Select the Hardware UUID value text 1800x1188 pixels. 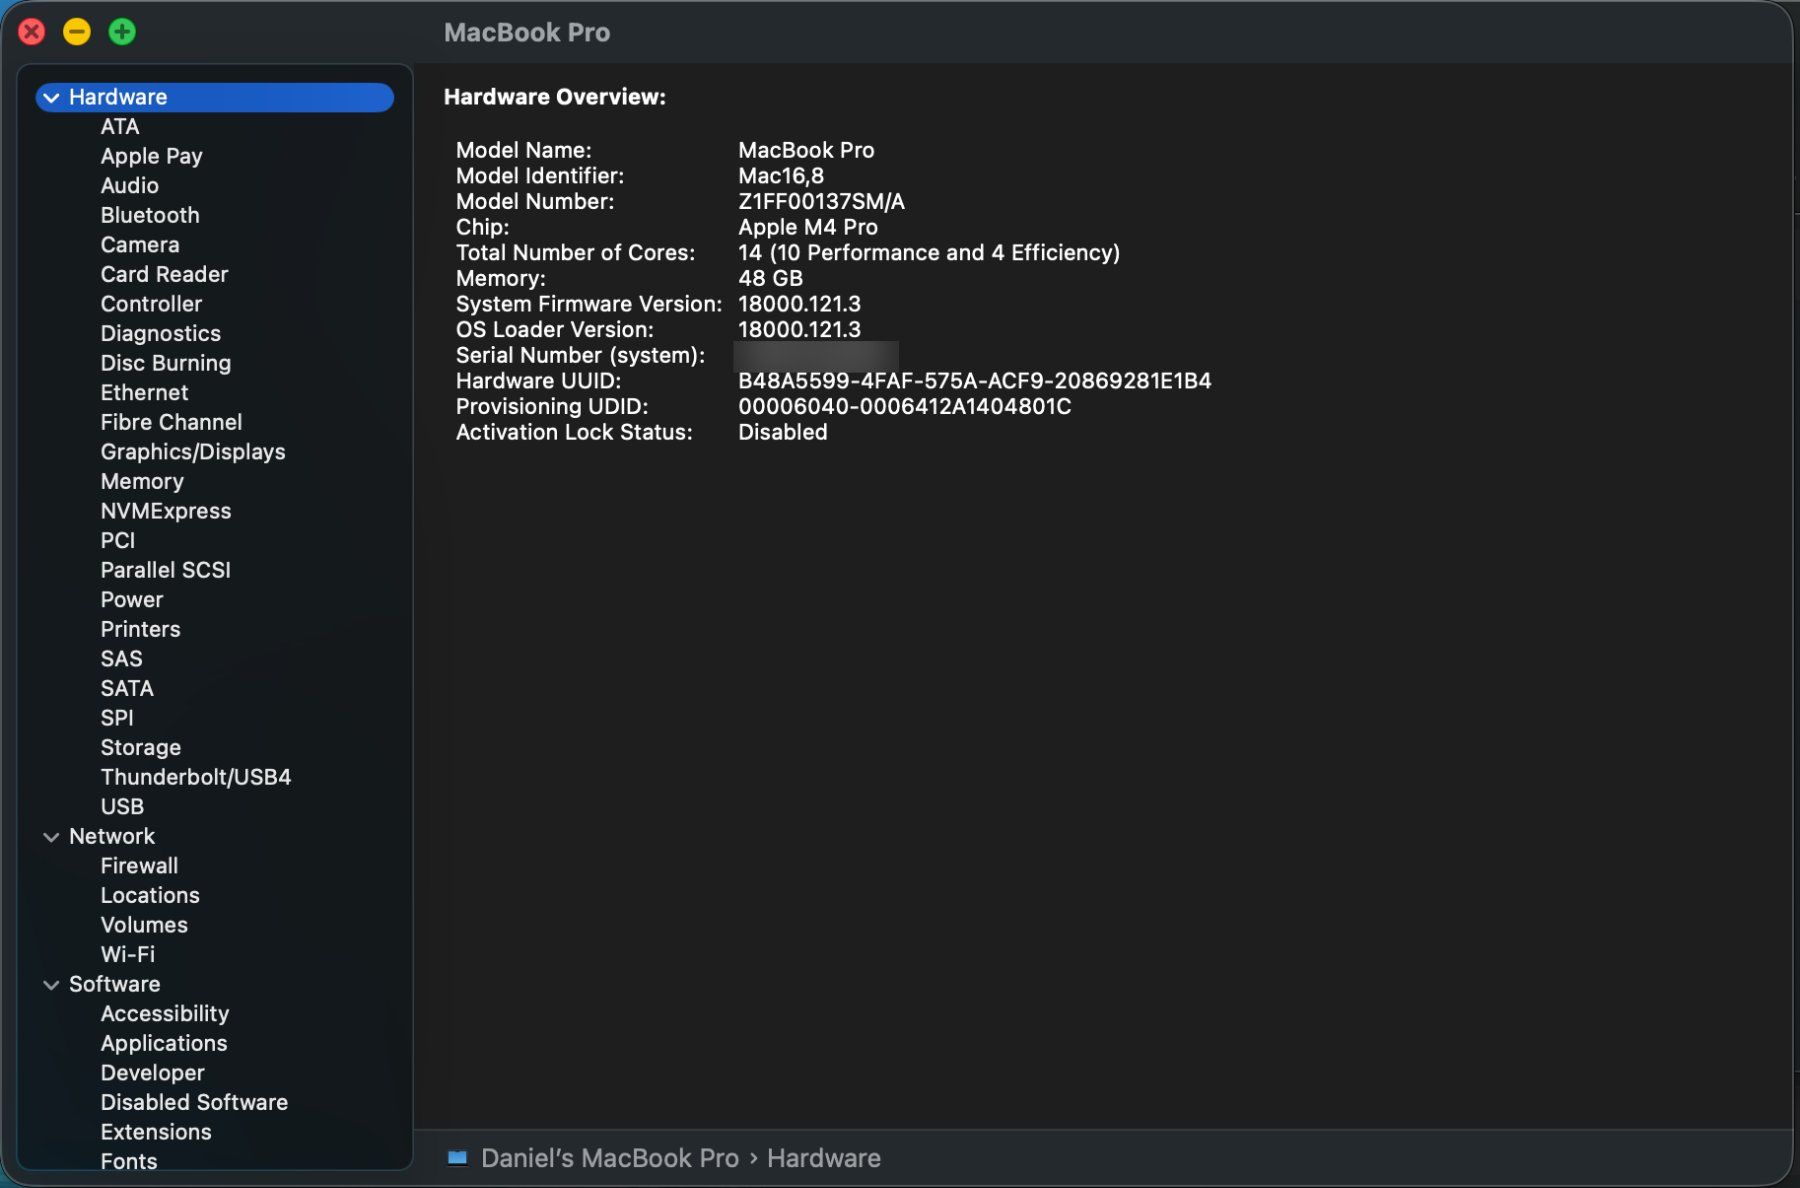(x=974, y=381)
